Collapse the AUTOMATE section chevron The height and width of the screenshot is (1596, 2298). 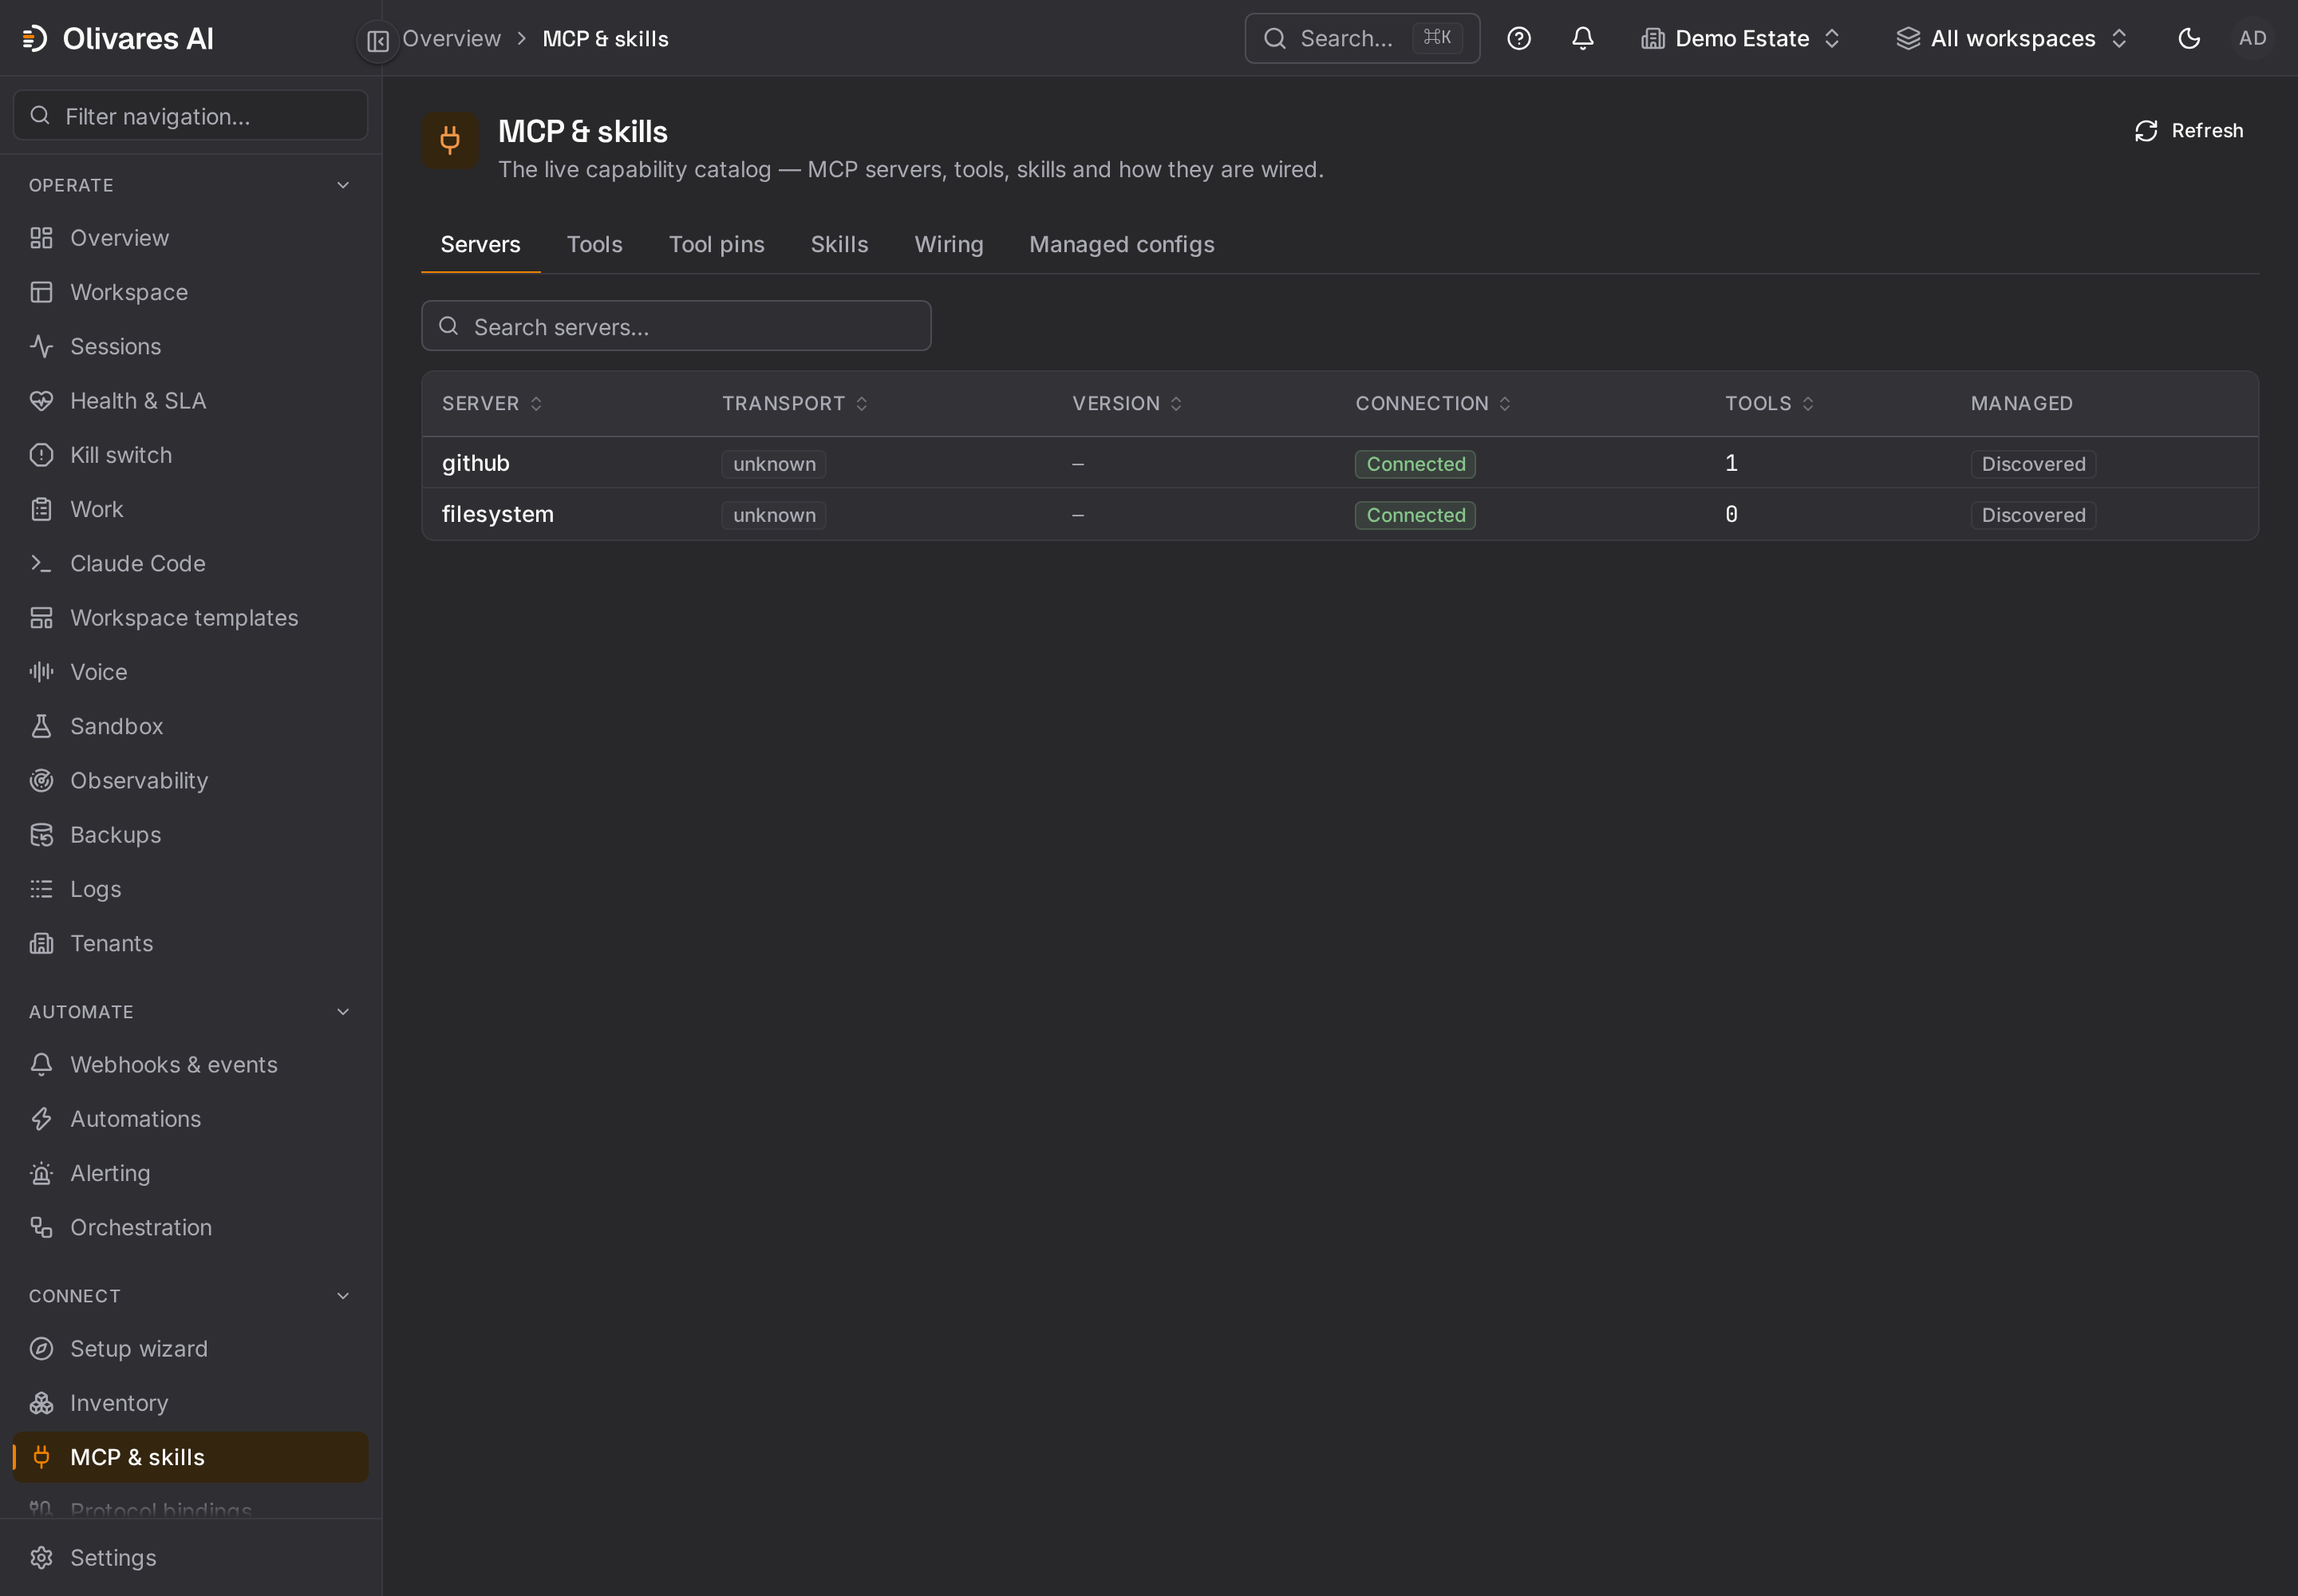tap(343, 1011)
